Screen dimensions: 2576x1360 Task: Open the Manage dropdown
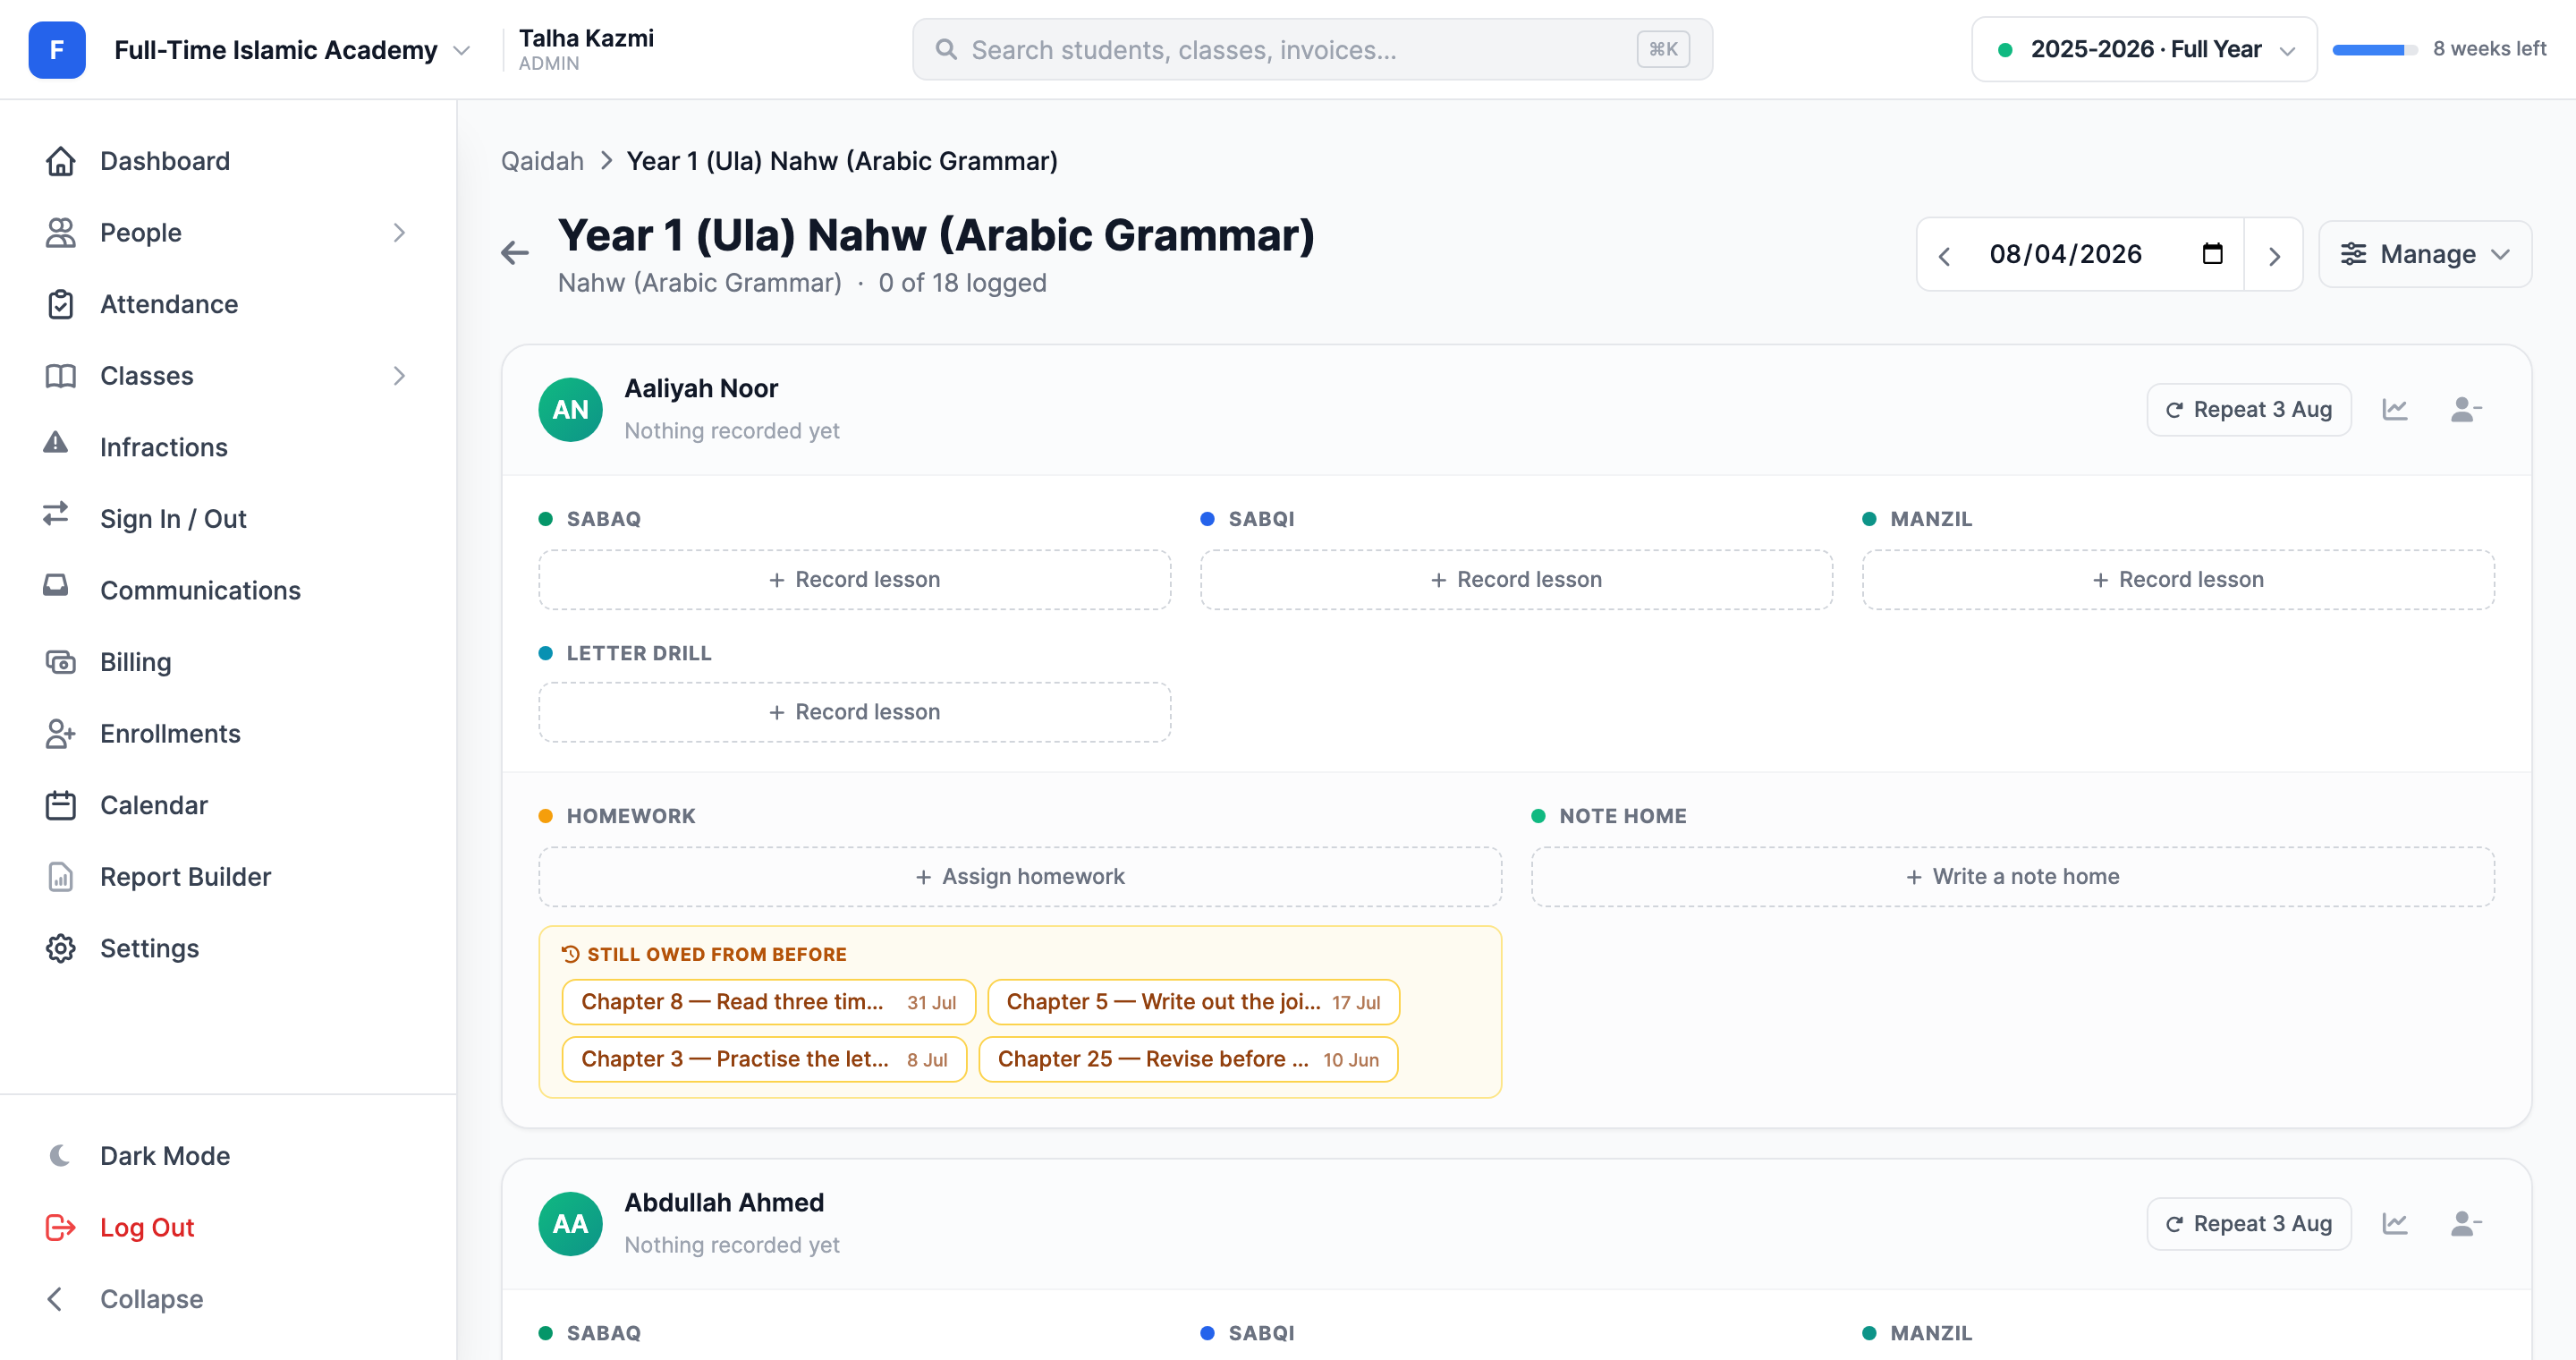2425,254
